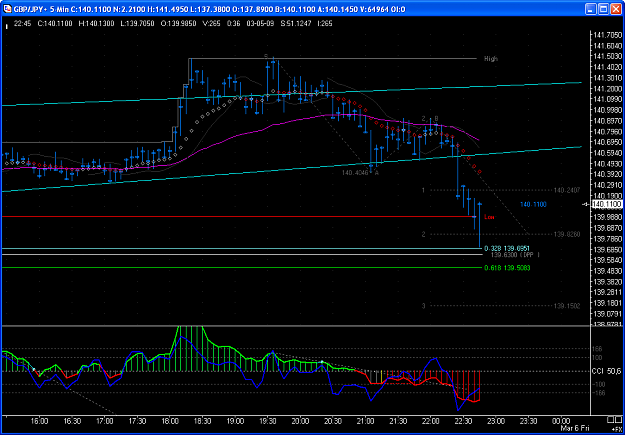Click the first small square icon above +FX
Viewport: 625px width, 435px height.
(610, 419)
